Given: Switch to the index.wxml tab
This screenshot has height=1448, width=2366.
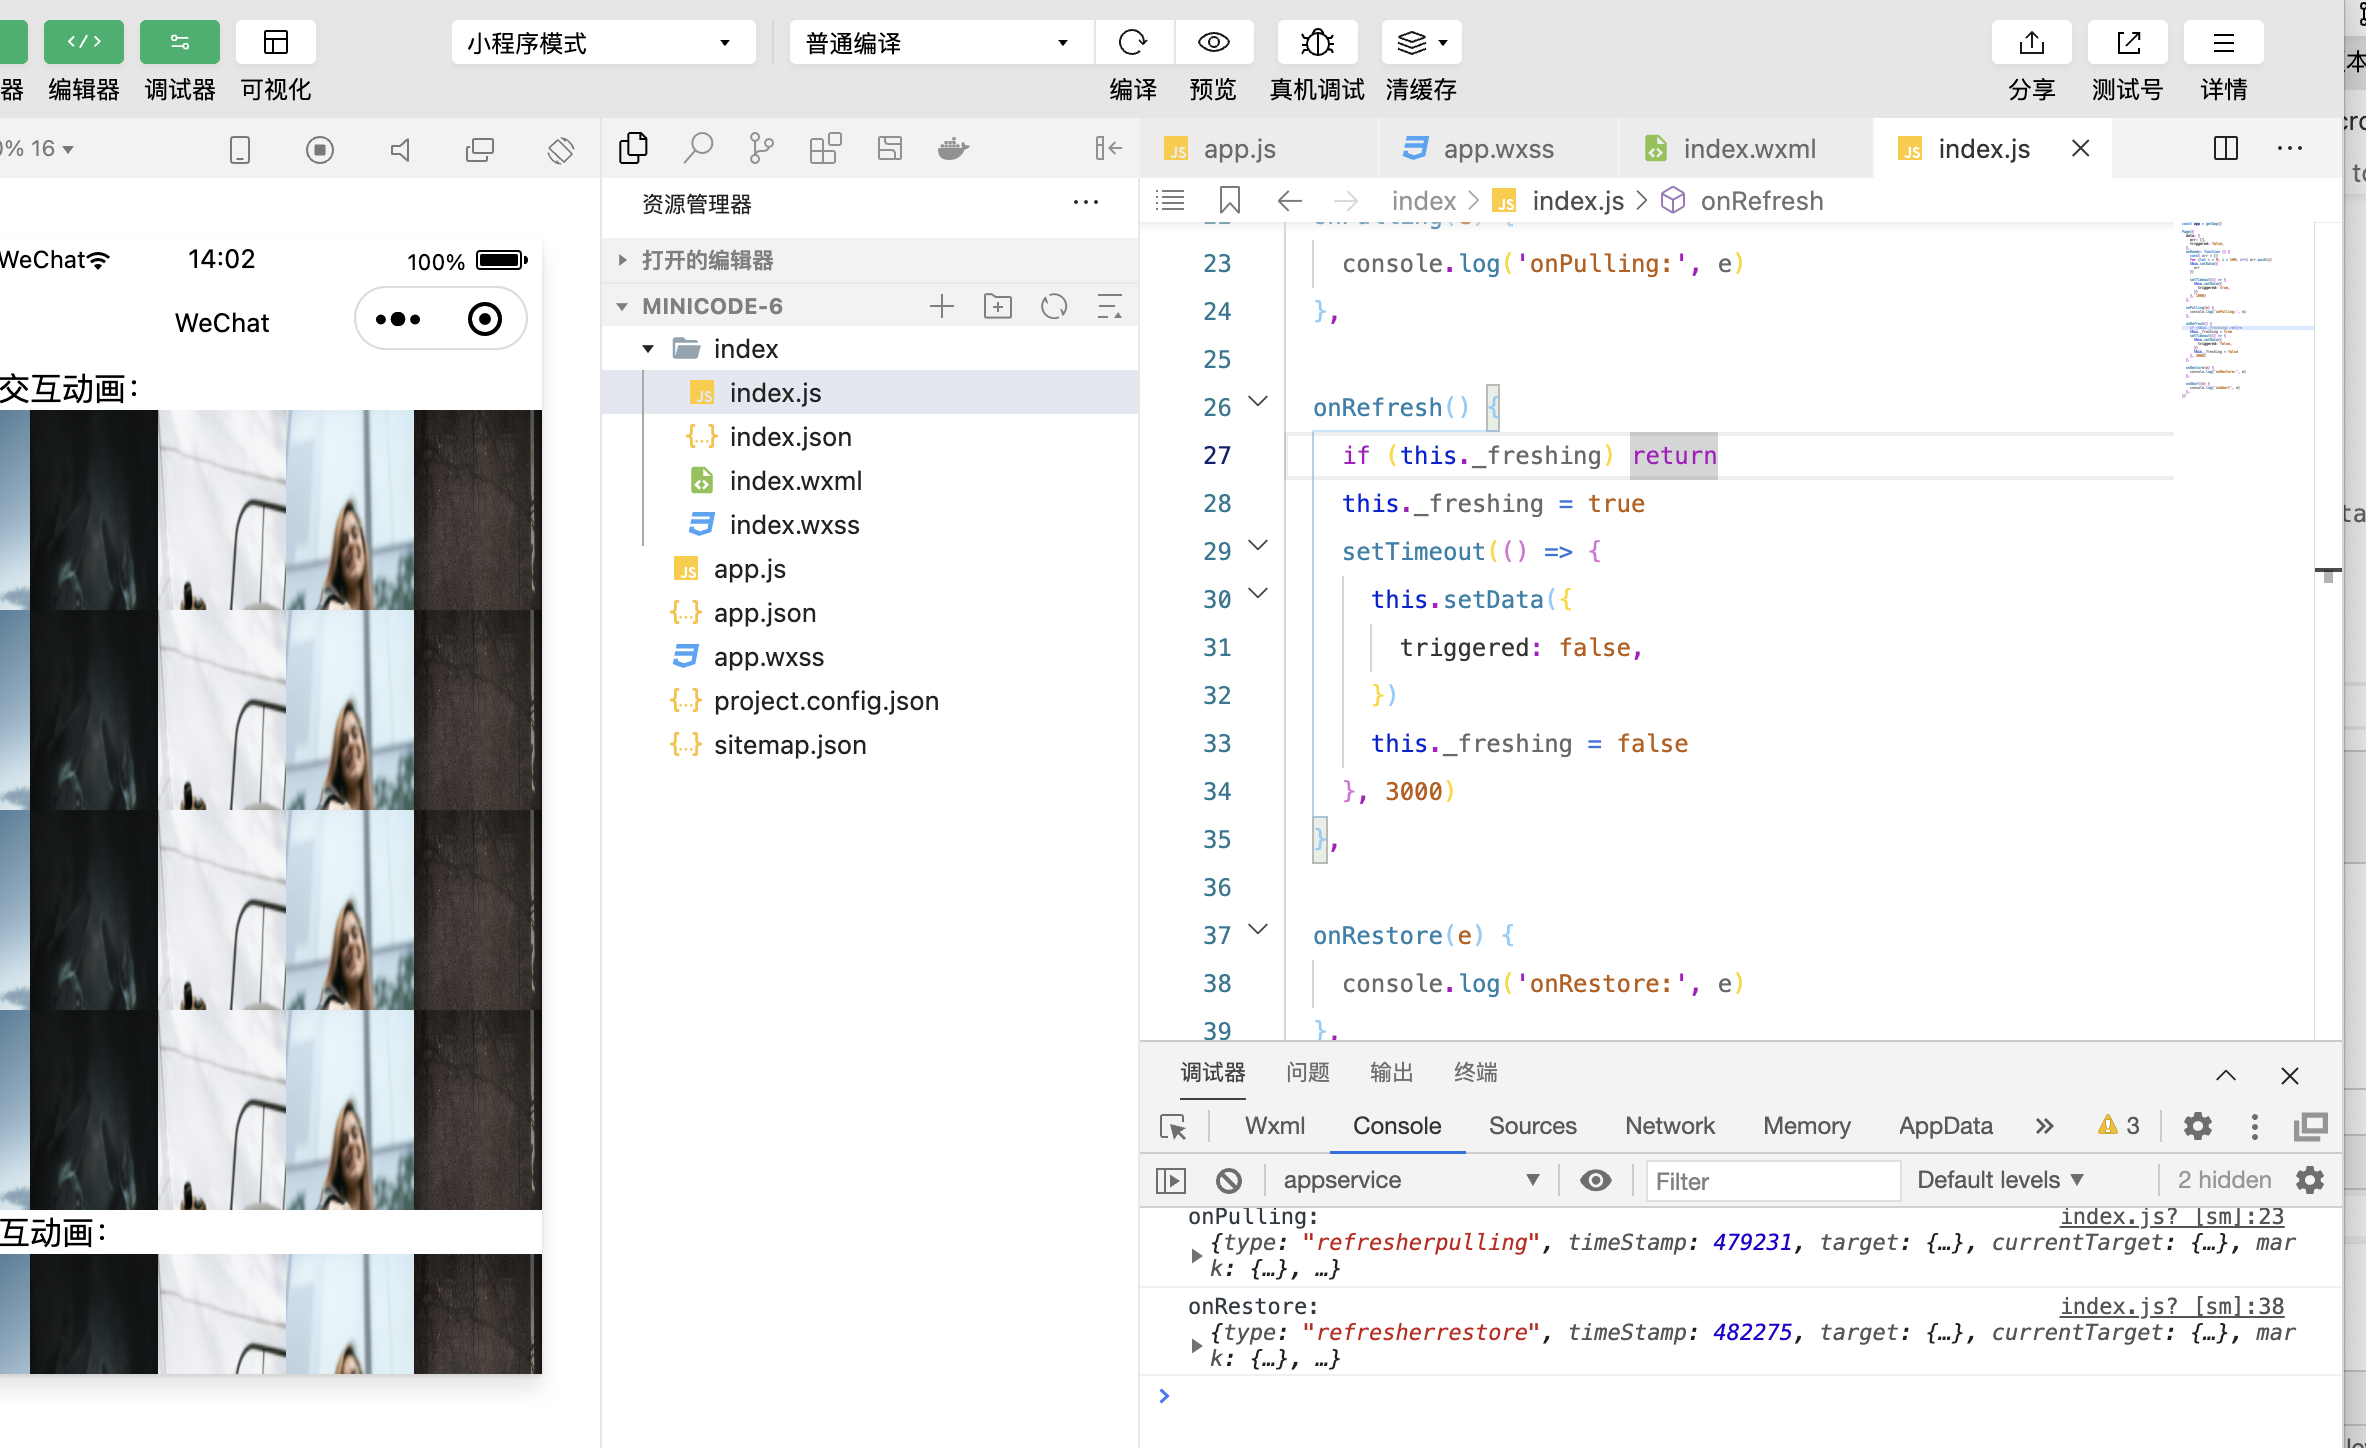Looking at the screenshot, I should [x=1748, y=149].
